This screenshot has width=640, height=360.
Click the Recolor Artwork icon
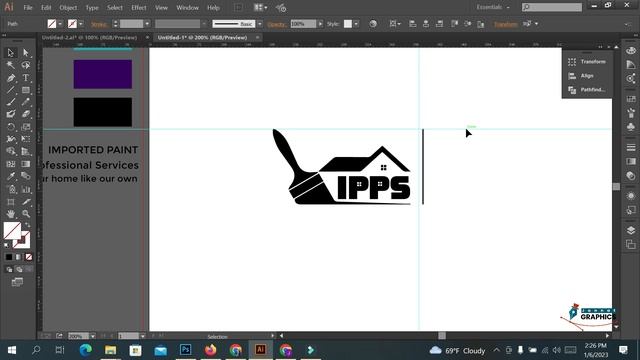(x=373, y=24)
